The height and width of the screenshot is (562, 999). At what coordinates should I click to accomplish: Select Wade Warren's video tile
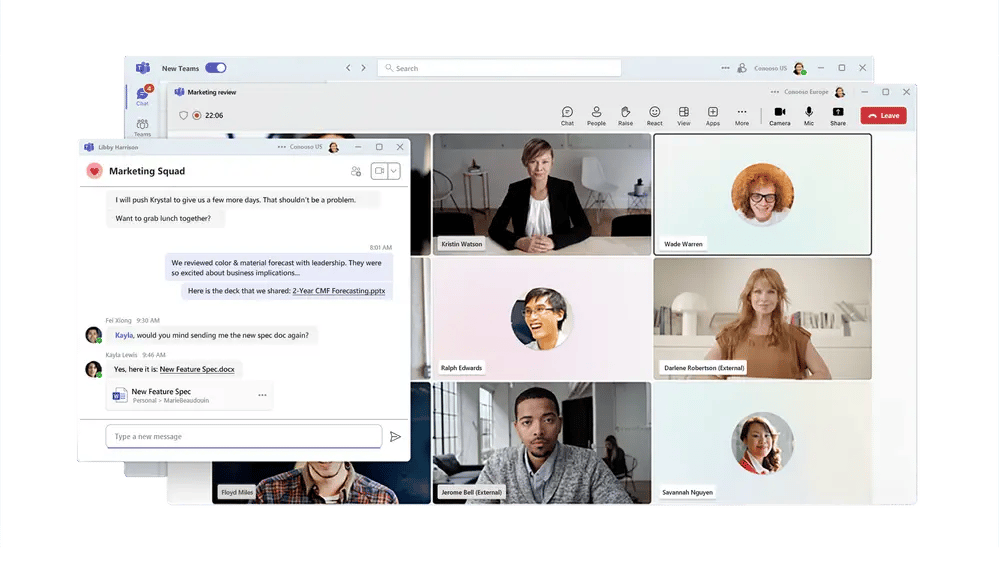click(x=762, y=195)
